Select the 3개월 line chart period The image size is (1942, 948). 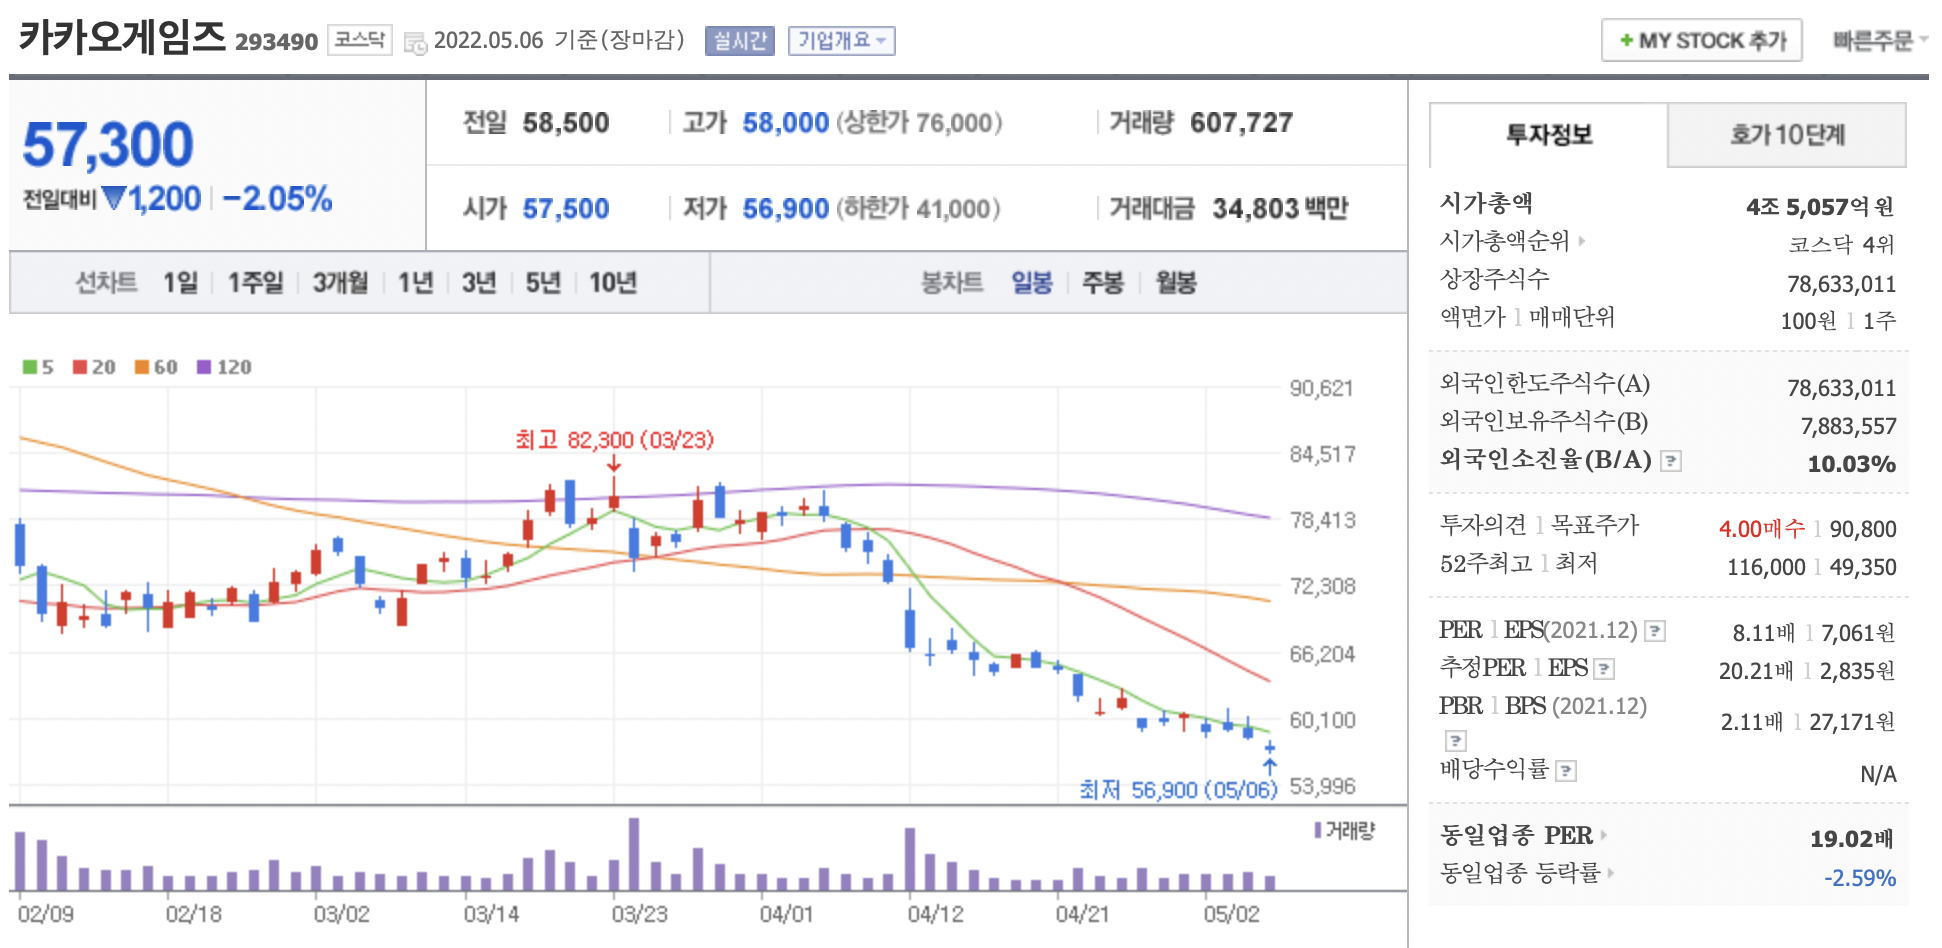click(x=340, y=283)
